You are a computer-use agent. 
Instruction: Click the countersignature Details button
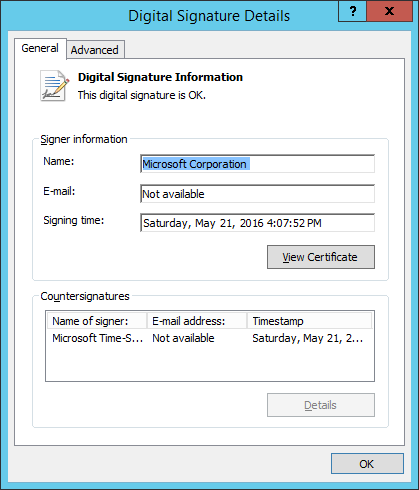321,405
